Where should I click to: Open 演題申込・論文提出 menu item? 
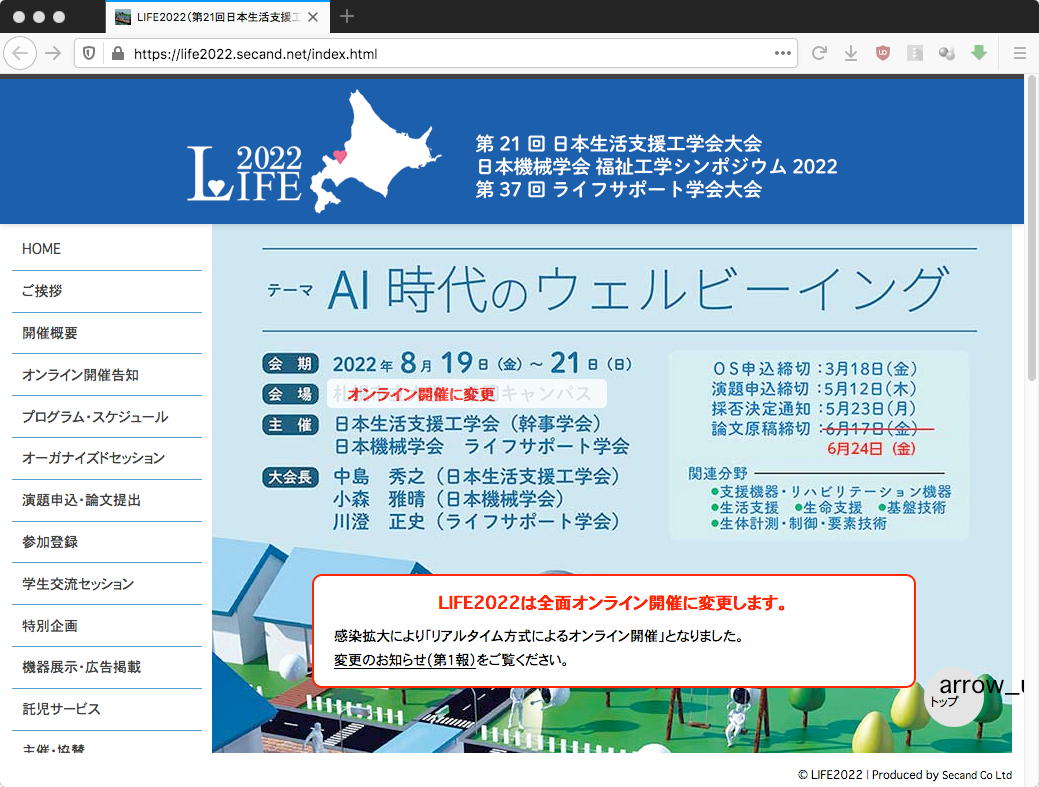click(107, 500)
